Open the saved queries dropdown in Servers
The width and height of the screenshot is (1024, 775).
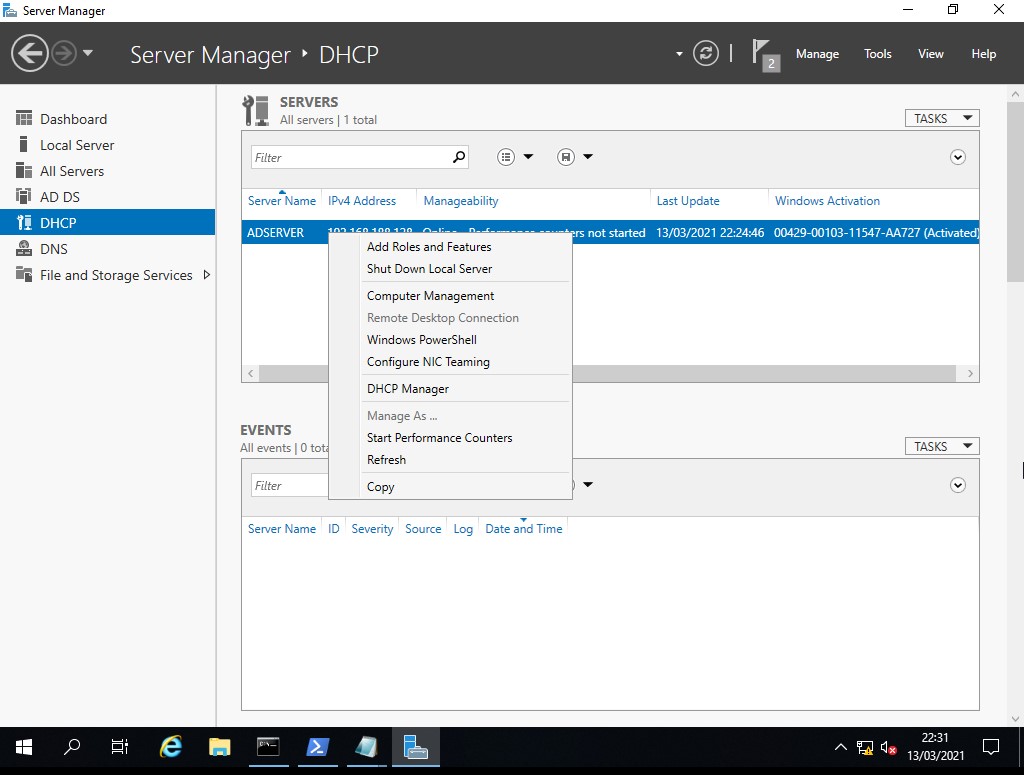575,157
